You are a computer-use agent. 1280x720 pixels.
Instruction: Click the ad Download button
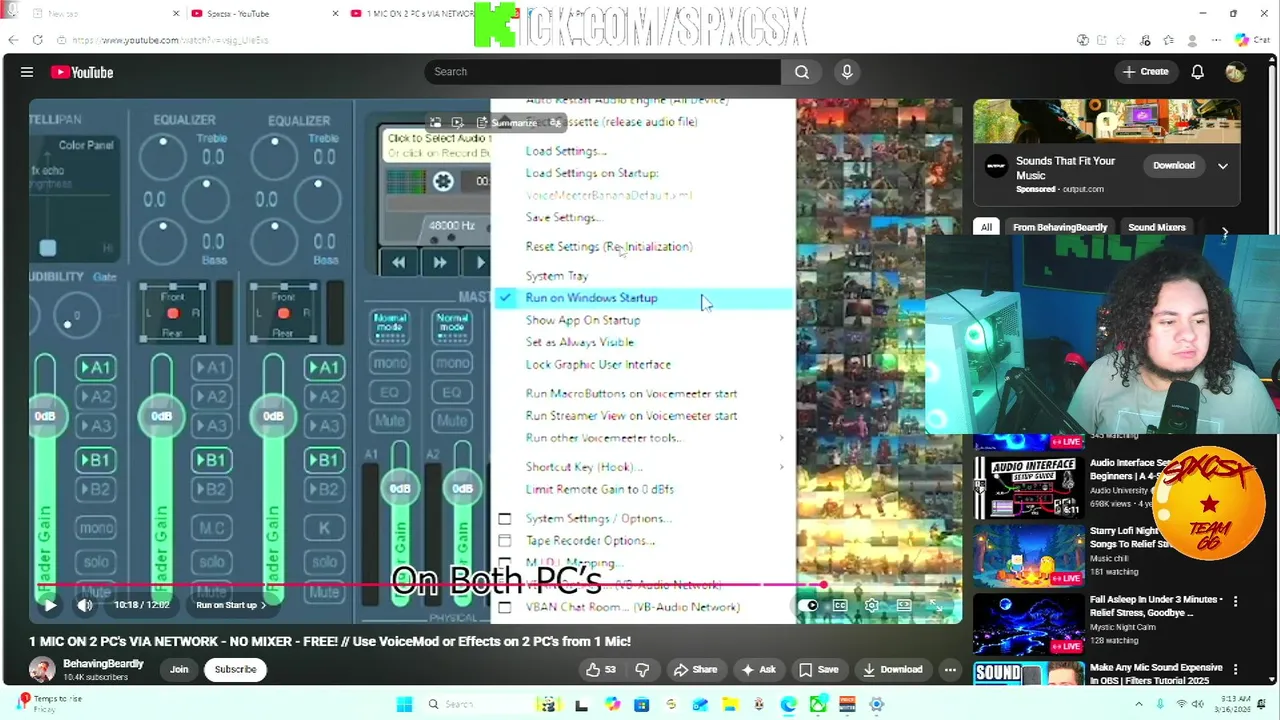[x=1173, y=166]
